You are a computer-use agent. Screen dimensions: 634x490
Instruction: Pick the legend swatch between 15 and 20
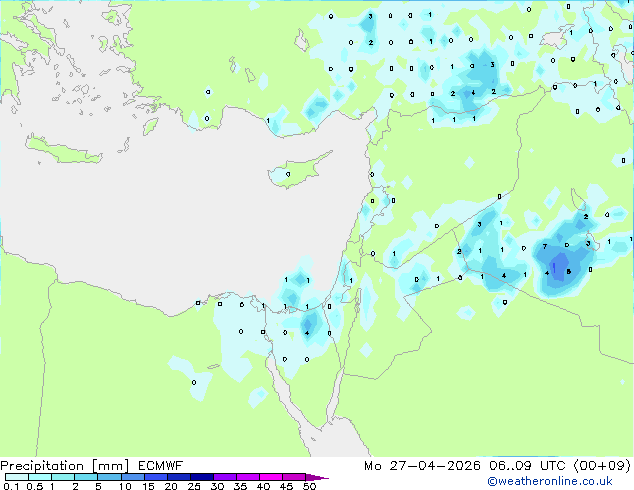click(155, 477)
